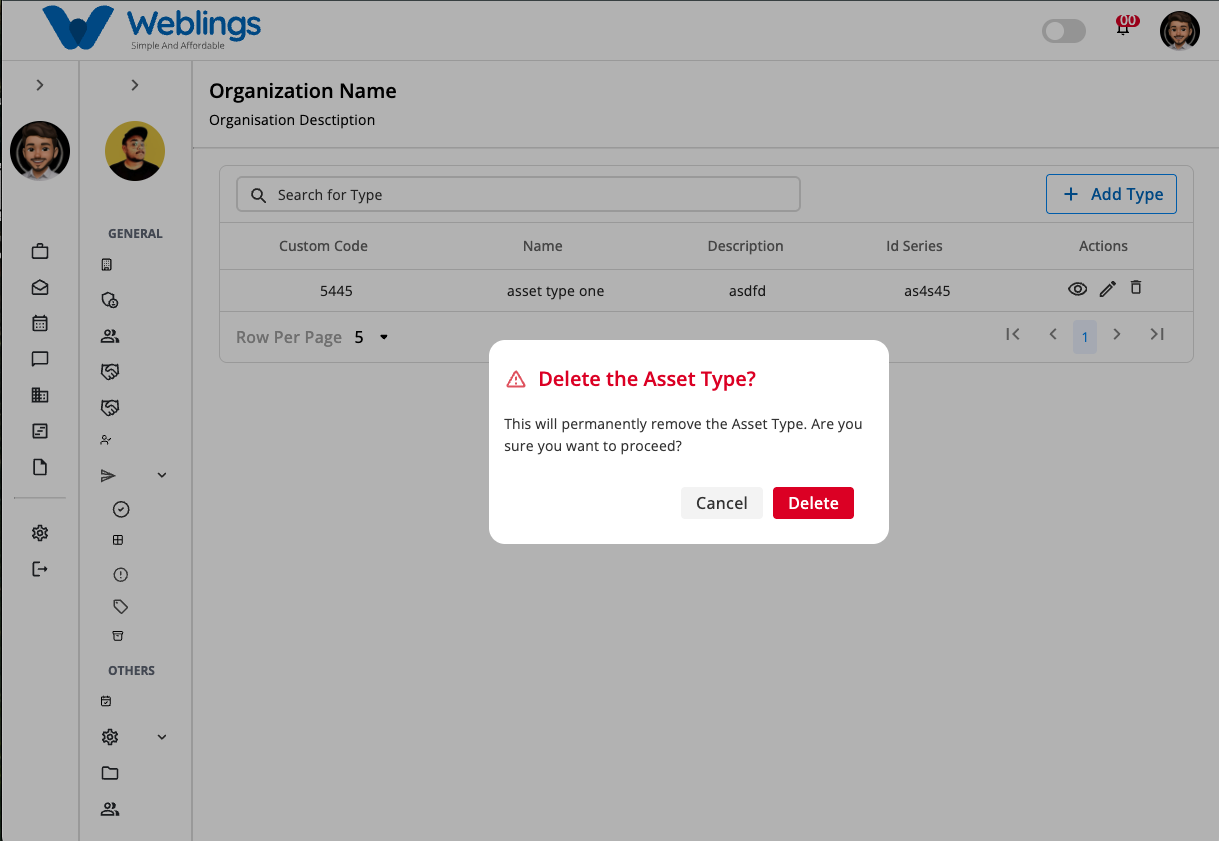Screen dimensions: 1219x841
Task: Open the archive box icon above OTHERS
Action: tap(118, 636)
